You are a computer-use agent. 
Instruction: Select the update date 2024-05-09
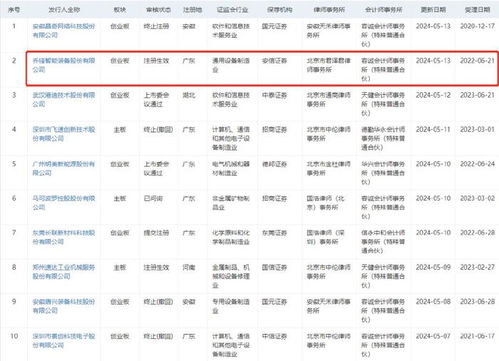click(x=433, y=267)
